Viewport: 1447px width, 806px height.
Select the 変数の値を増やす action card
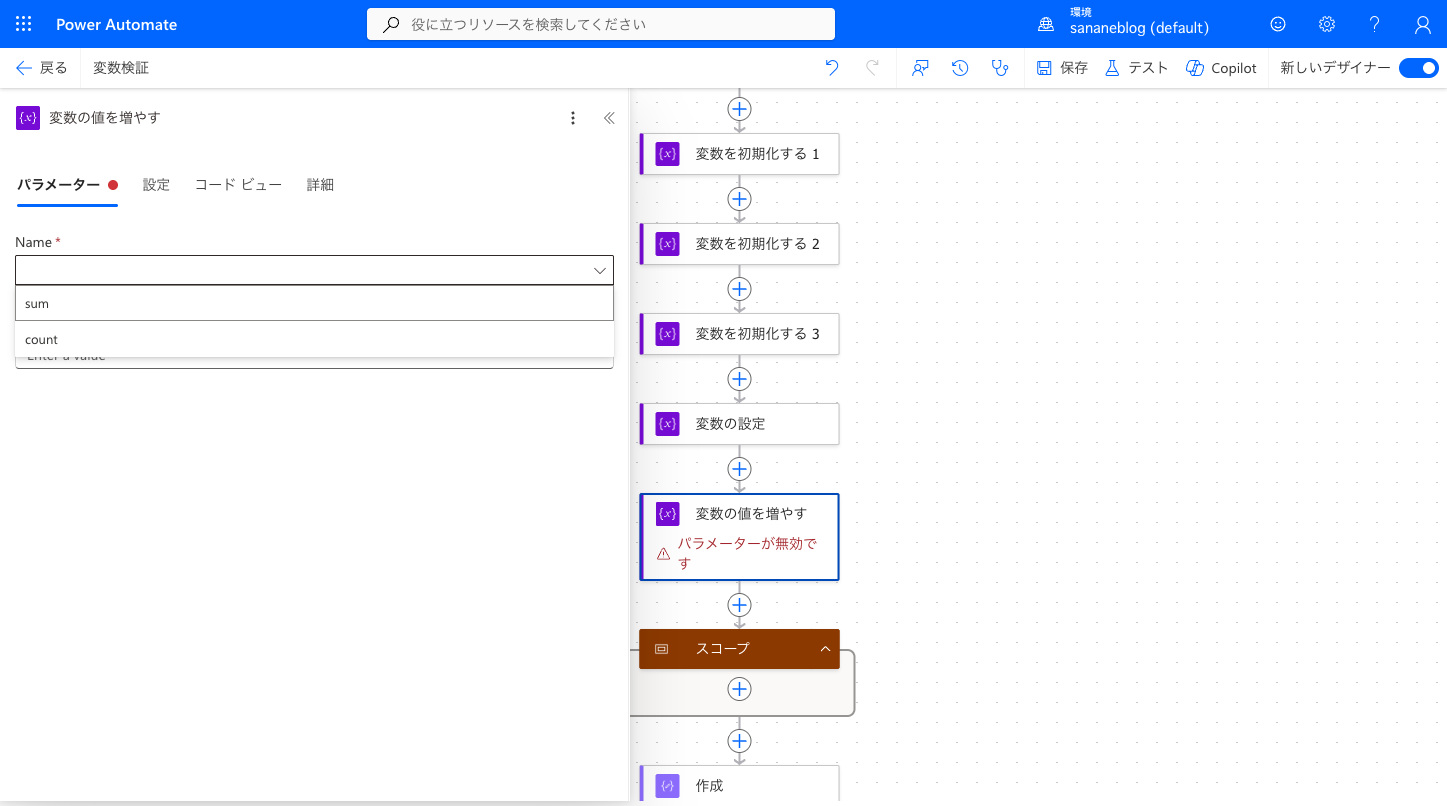point(739,537)
